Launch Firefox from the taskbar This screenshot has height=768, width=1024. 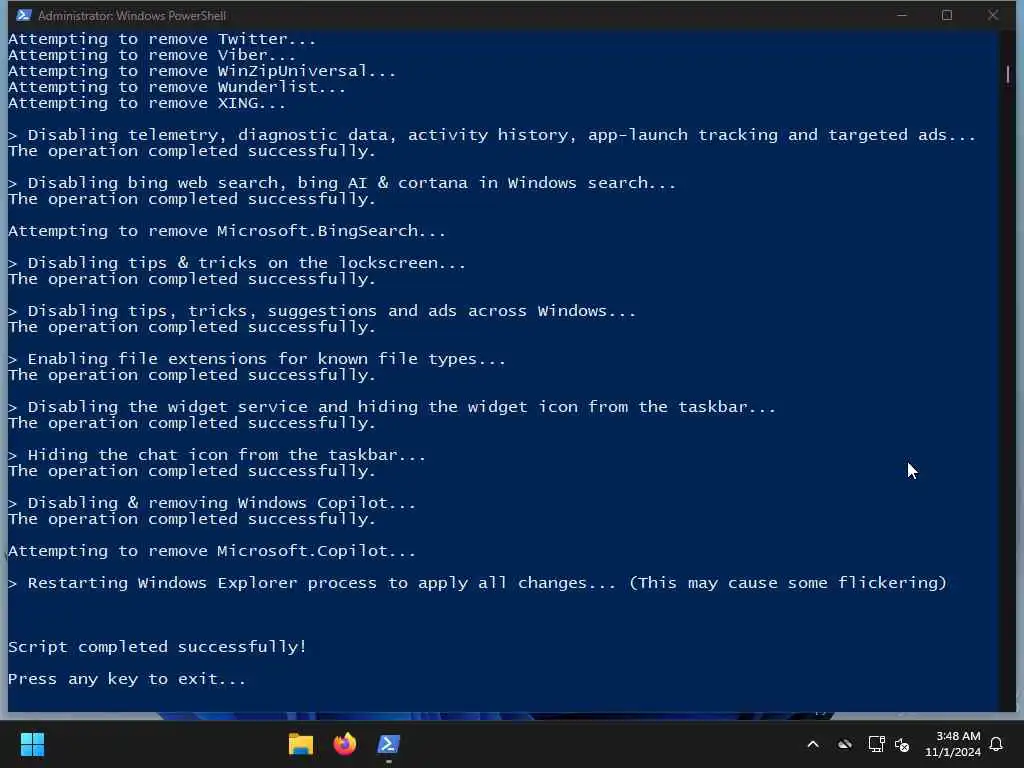click(x=345, y=744)
